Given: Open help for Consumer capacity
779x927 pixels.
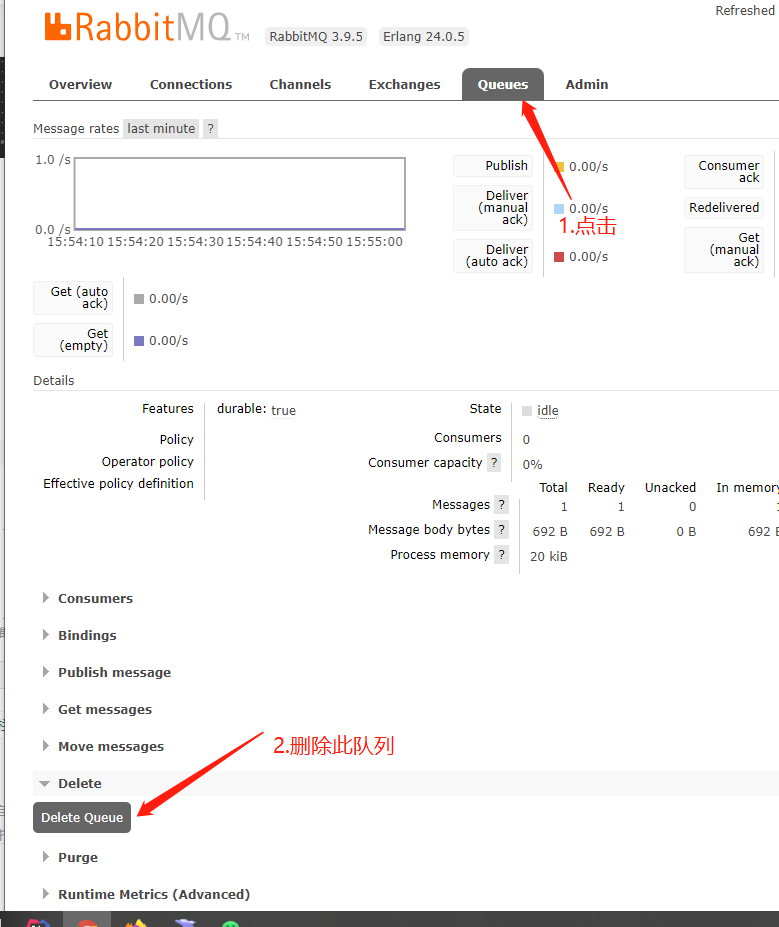Looking at the screenshot, I should coord(494,462).
